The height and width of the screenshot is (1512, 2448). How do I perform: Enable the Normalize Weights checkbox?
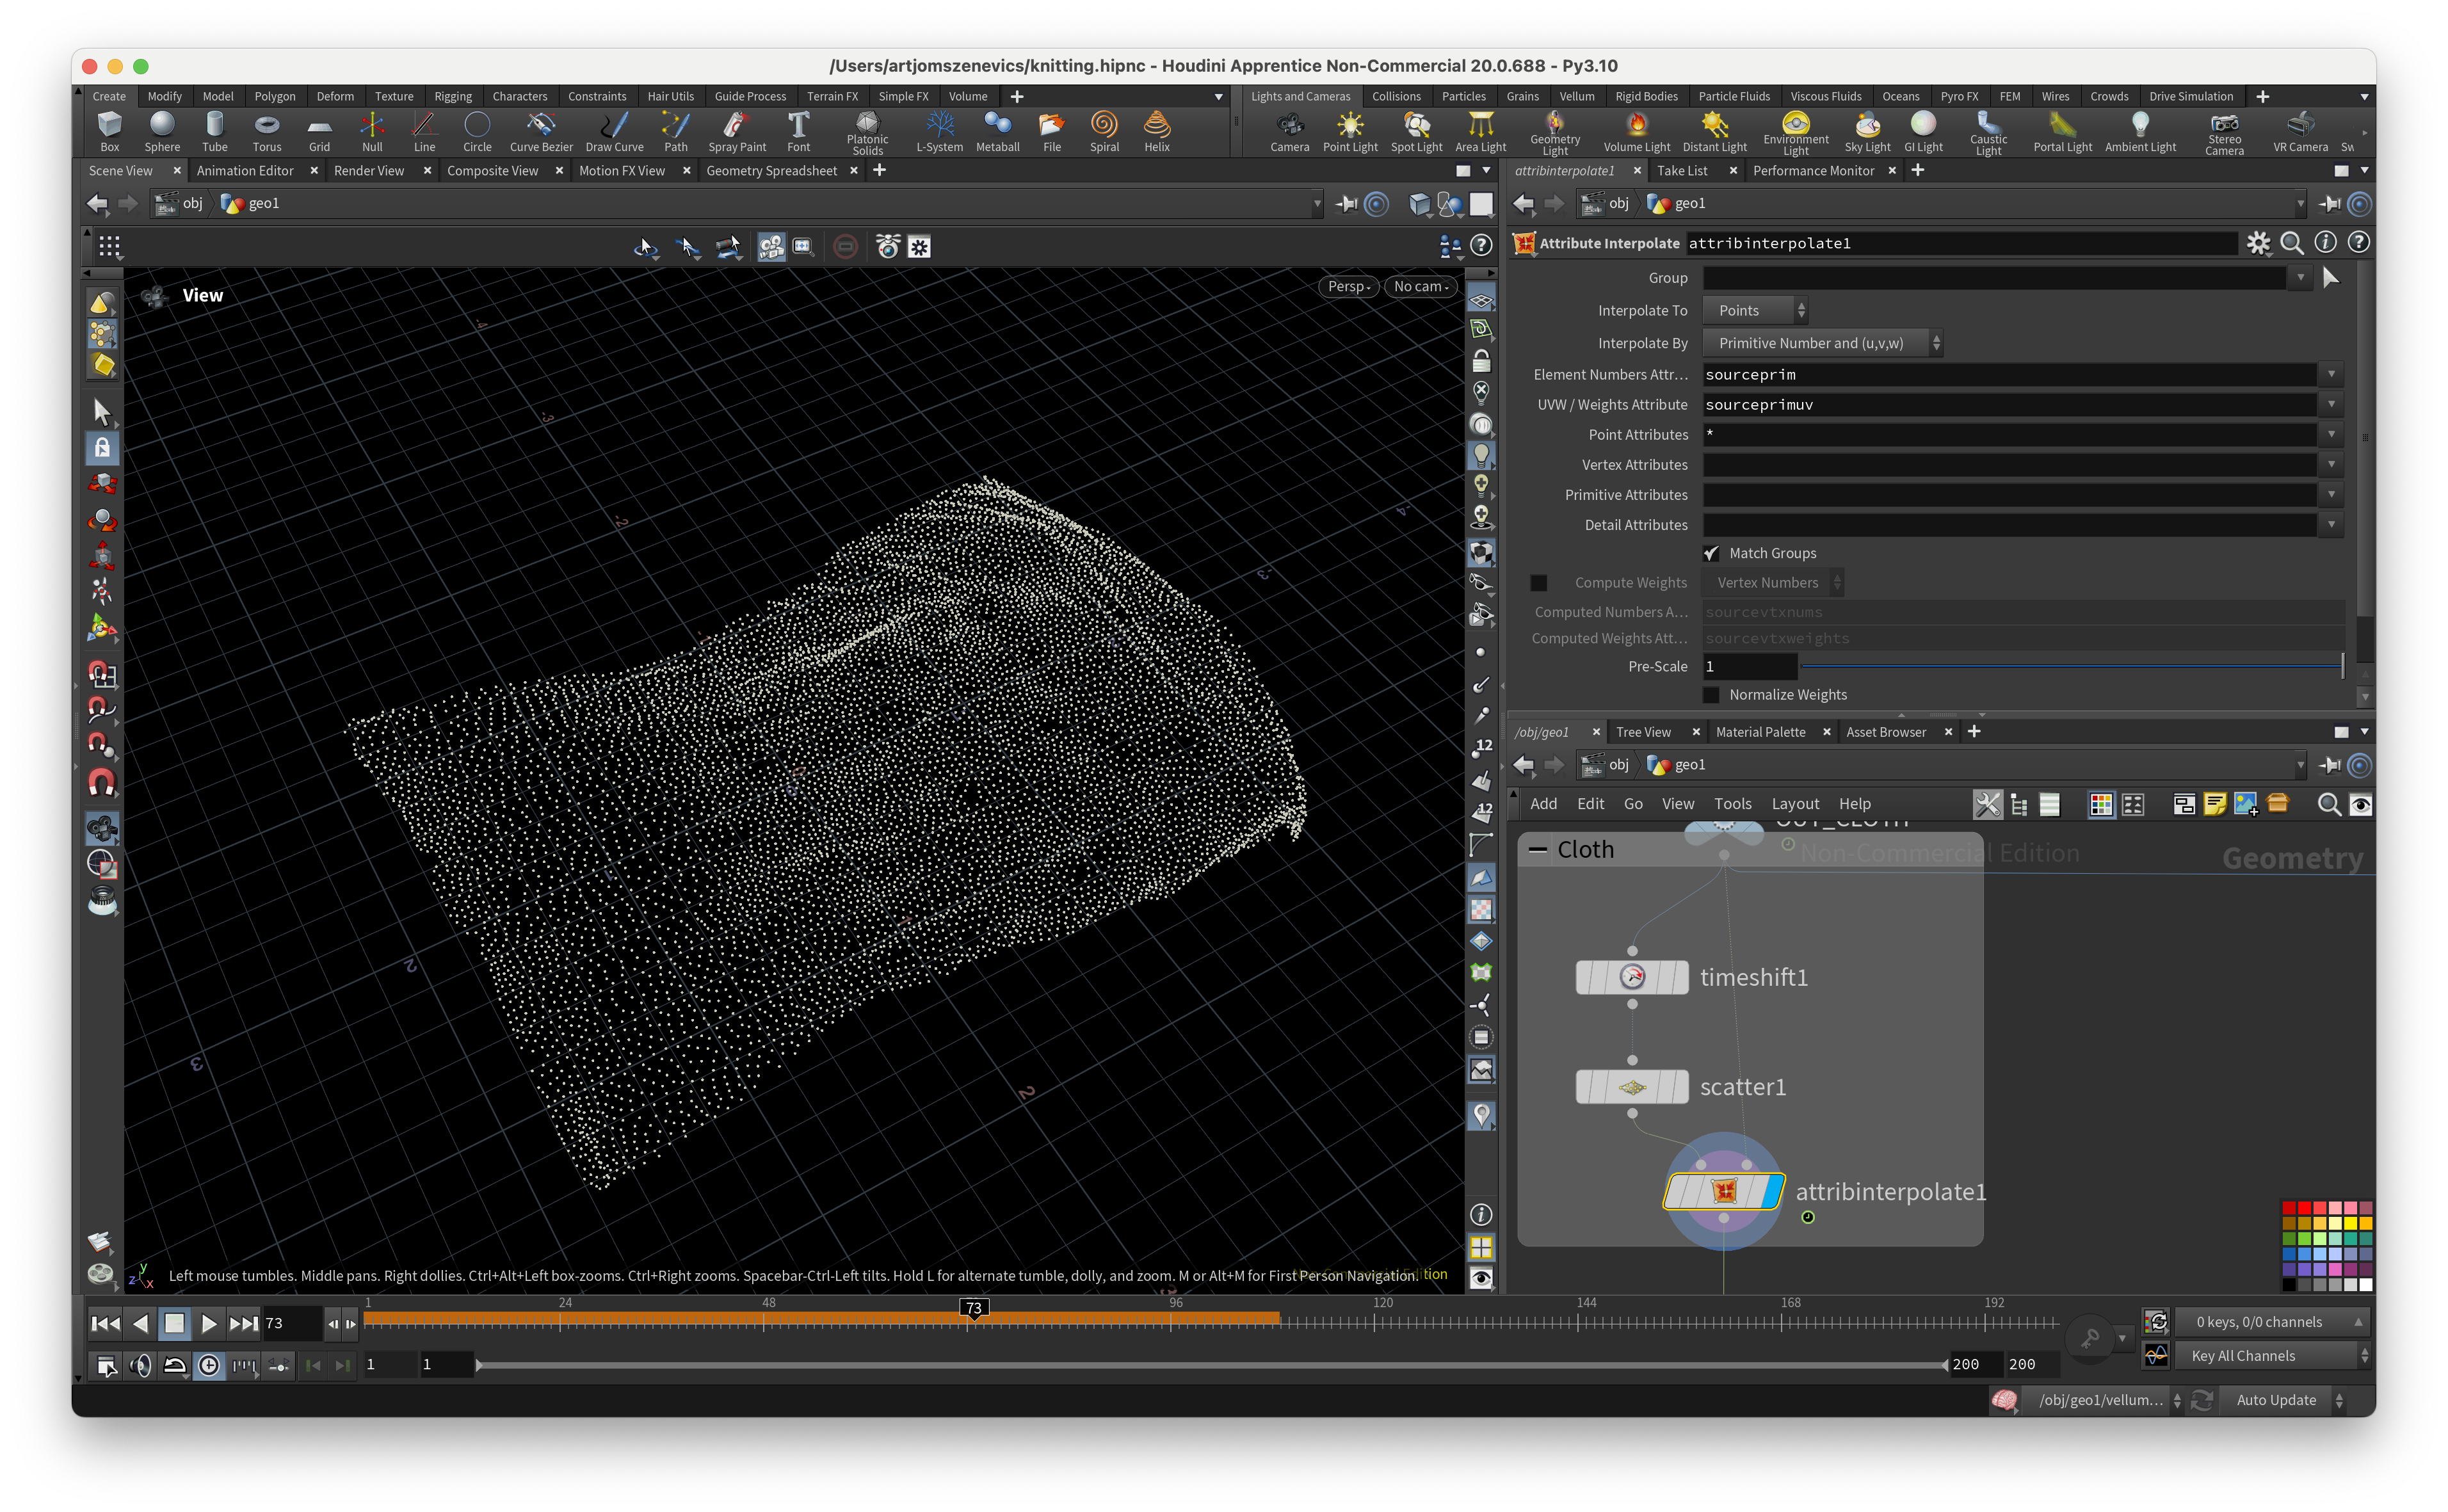pyautogui.click(x=1711, y=695)
